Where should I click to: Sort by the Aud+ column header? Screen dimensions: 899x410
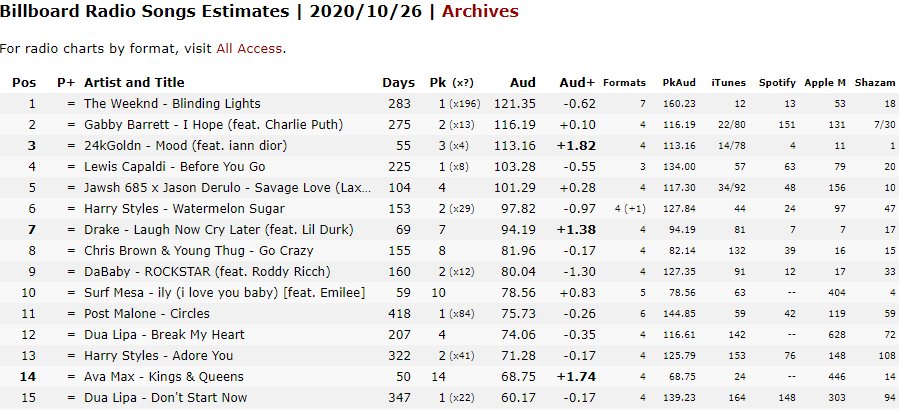click(x=577, y=83)
